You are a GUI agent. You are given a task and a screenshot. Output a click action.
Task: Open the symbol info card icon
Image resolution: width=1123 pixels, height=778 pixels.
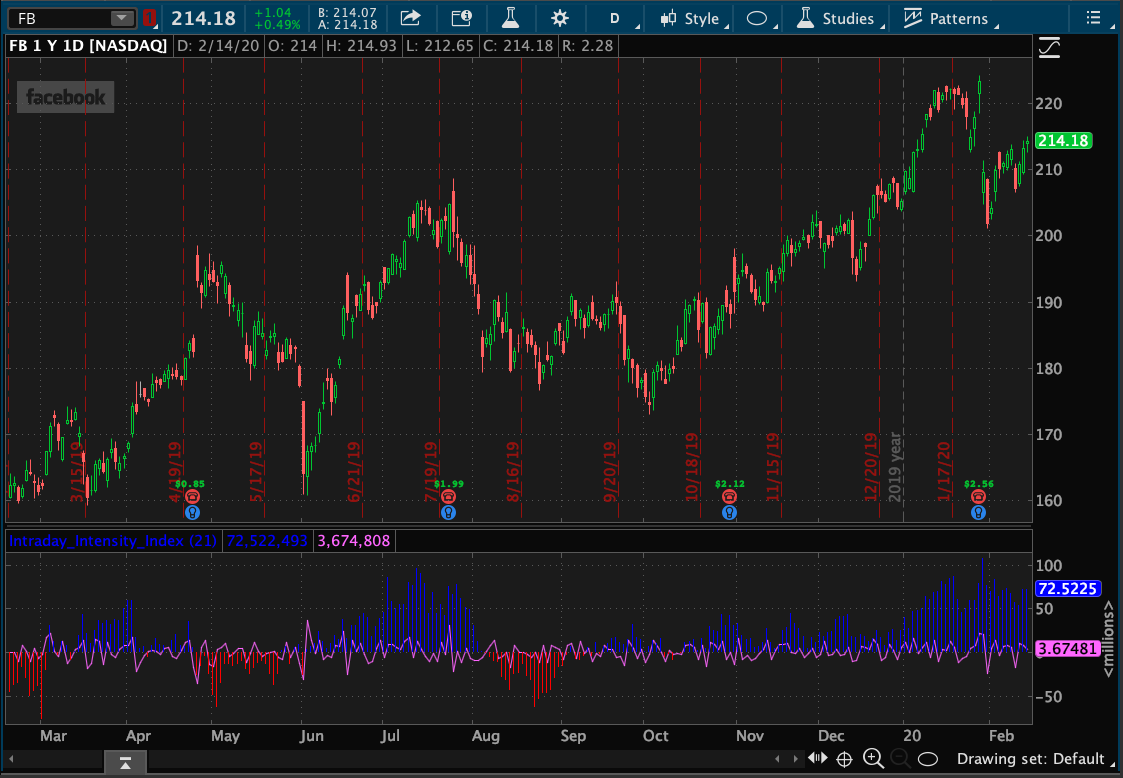click(x=461, y=18)
